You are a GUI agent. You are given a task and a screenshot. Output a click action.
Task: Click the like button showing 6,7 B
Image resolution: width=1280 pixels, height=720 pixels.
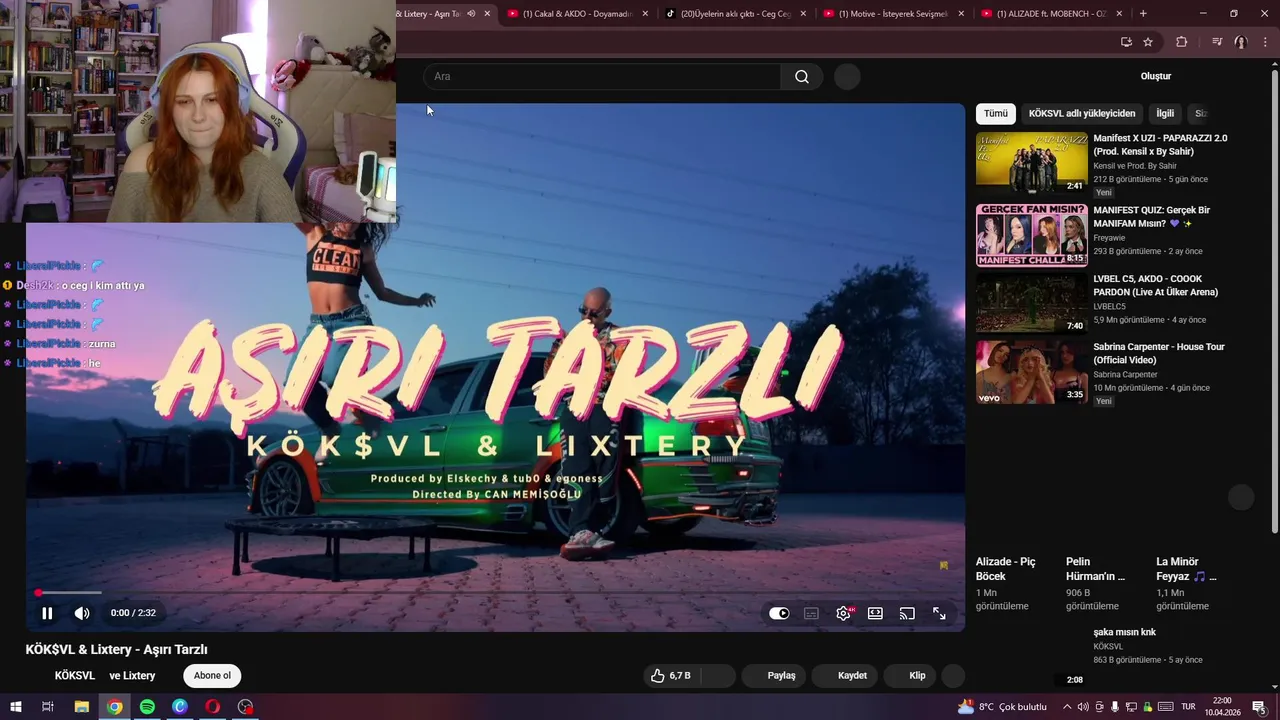[x=671, y=676]
